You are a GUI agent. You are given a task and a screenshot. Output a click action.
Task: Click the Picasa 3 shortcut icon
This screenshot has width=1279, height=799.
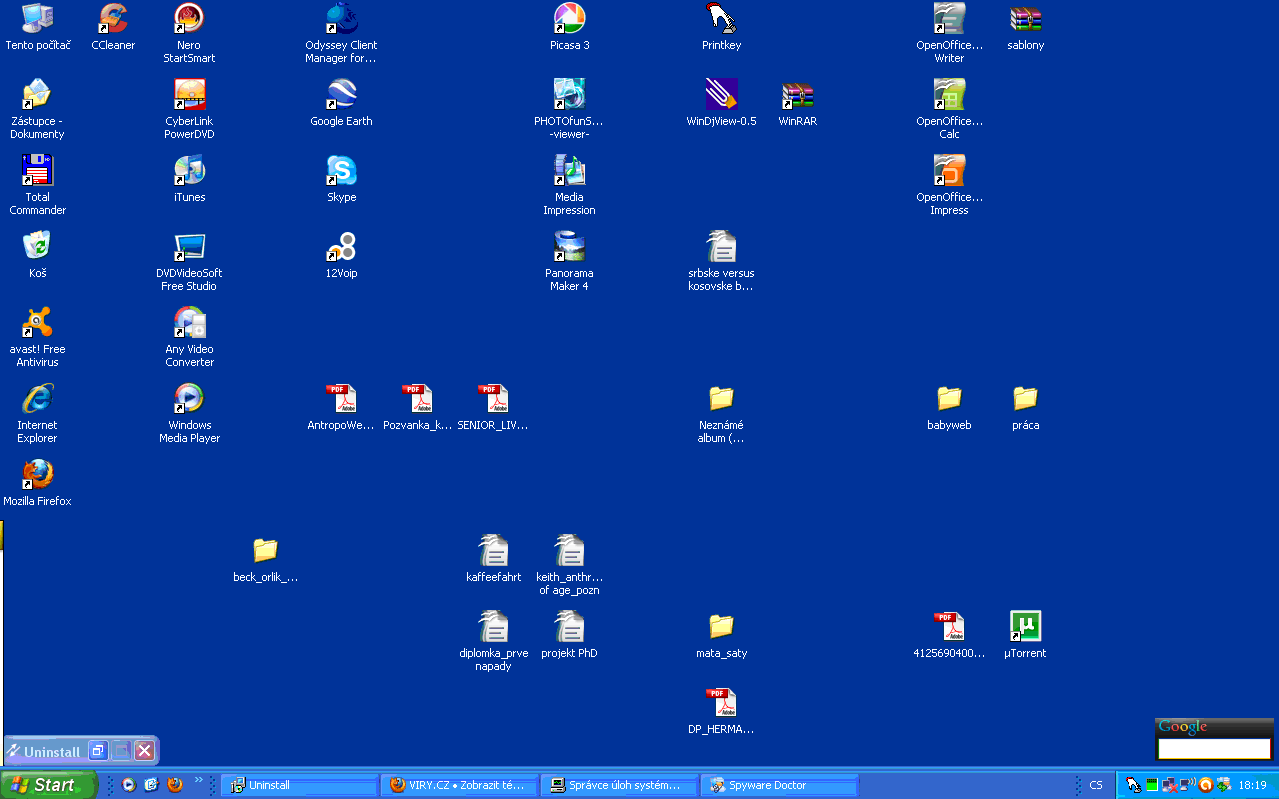point(569,19)
